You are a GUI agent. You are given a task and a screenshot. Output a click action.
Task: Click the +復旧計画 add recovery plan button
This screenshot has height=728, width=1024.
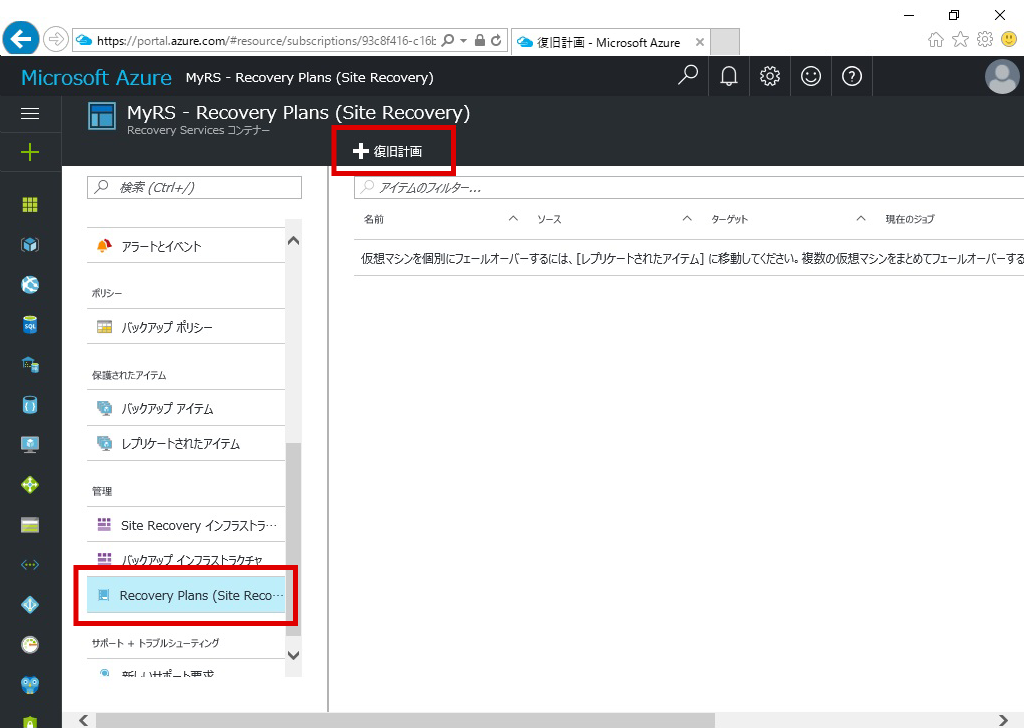388,151
